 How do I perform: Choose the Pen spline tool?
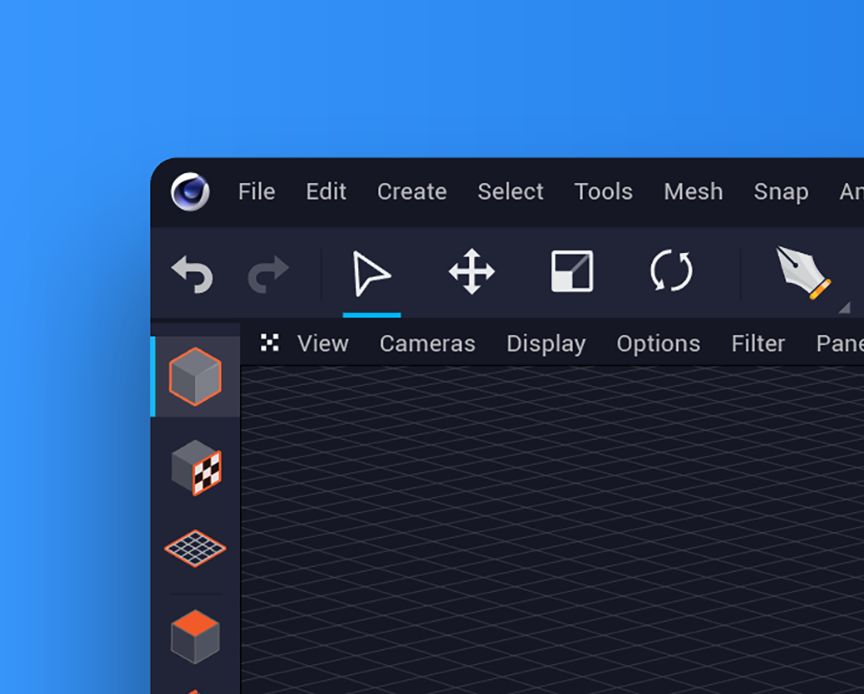click(x=808, y=270)
